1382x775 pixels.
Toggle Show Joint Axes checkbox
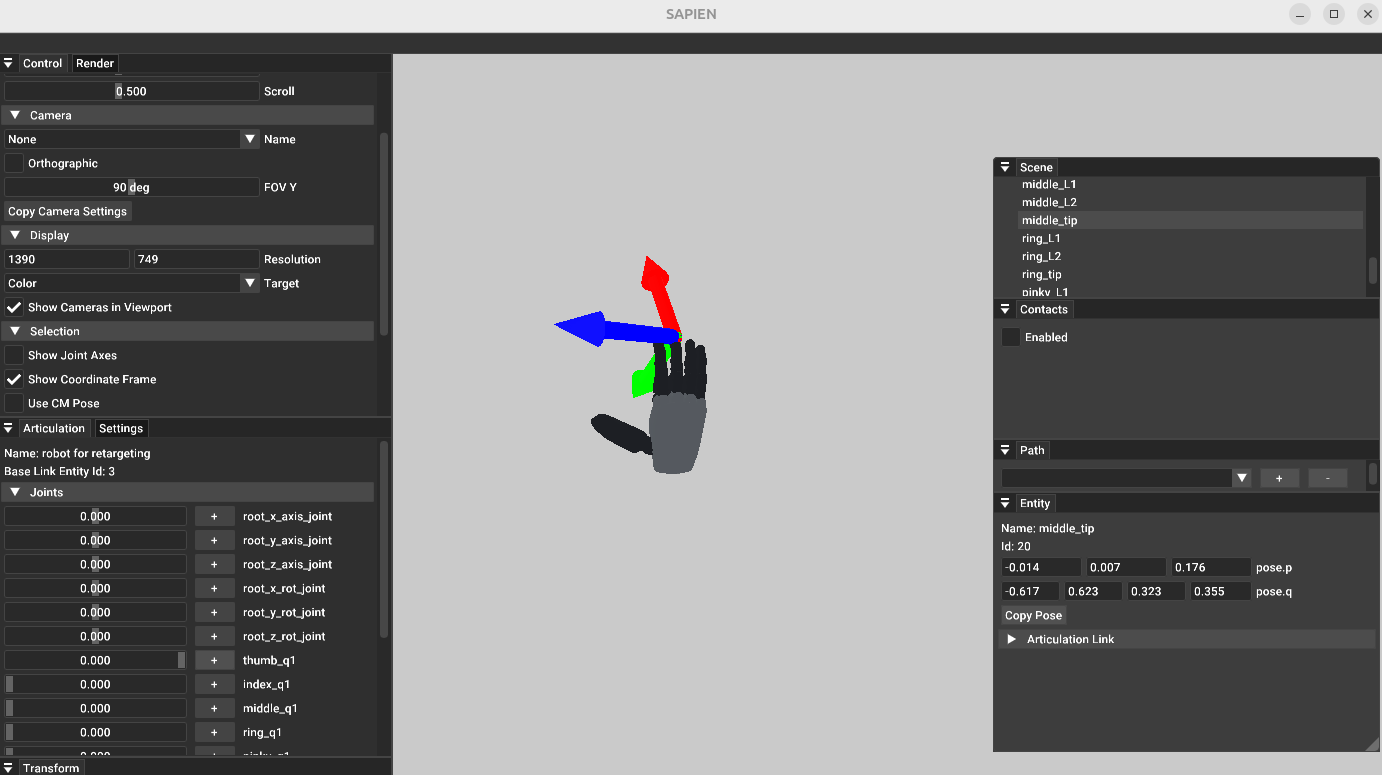[x=15, y=355]
